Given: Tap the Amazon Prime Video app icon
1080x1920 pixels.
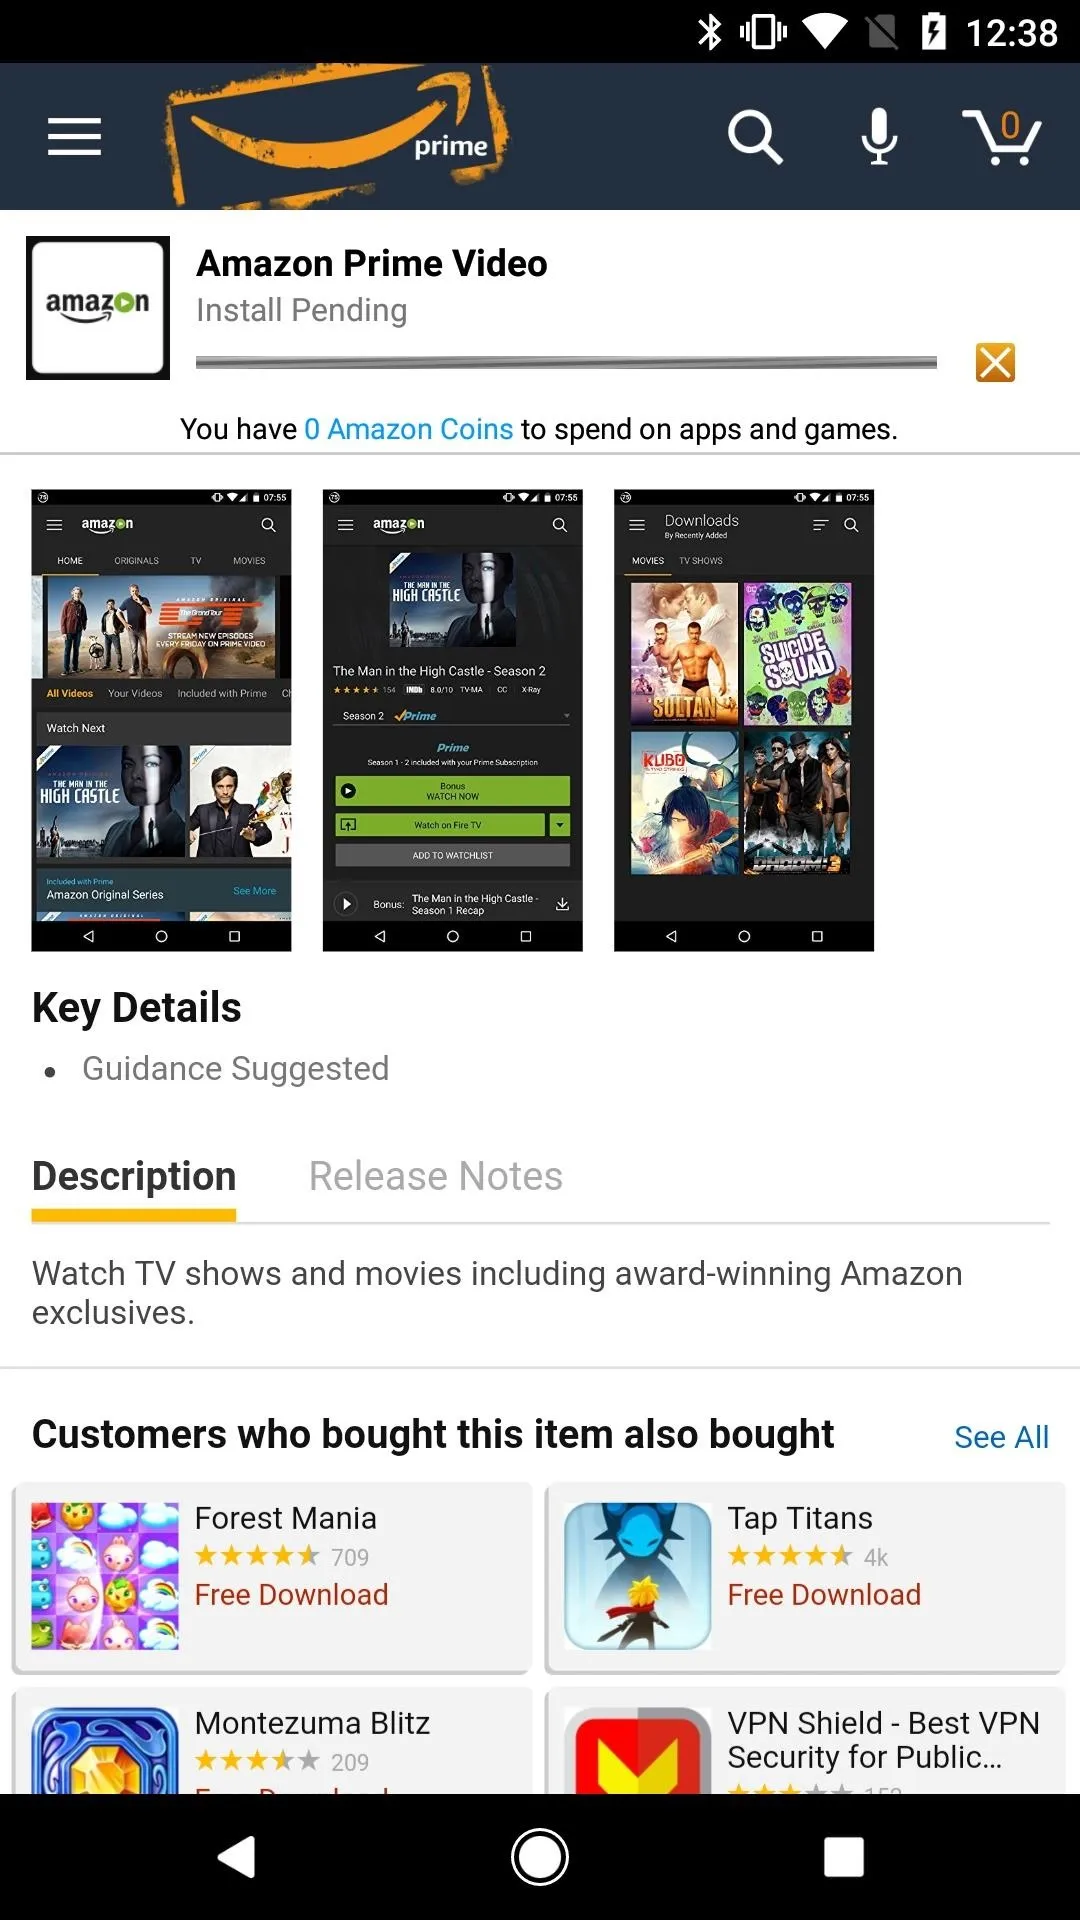Looking at the screenshot, I should click(x=98, y=308).
